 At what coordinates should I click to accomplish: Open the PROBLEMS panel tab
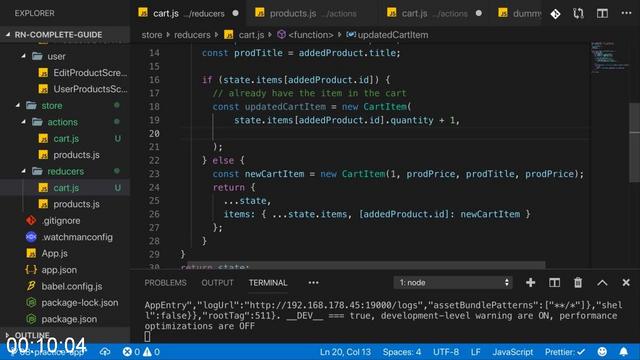tap(165, 282)
